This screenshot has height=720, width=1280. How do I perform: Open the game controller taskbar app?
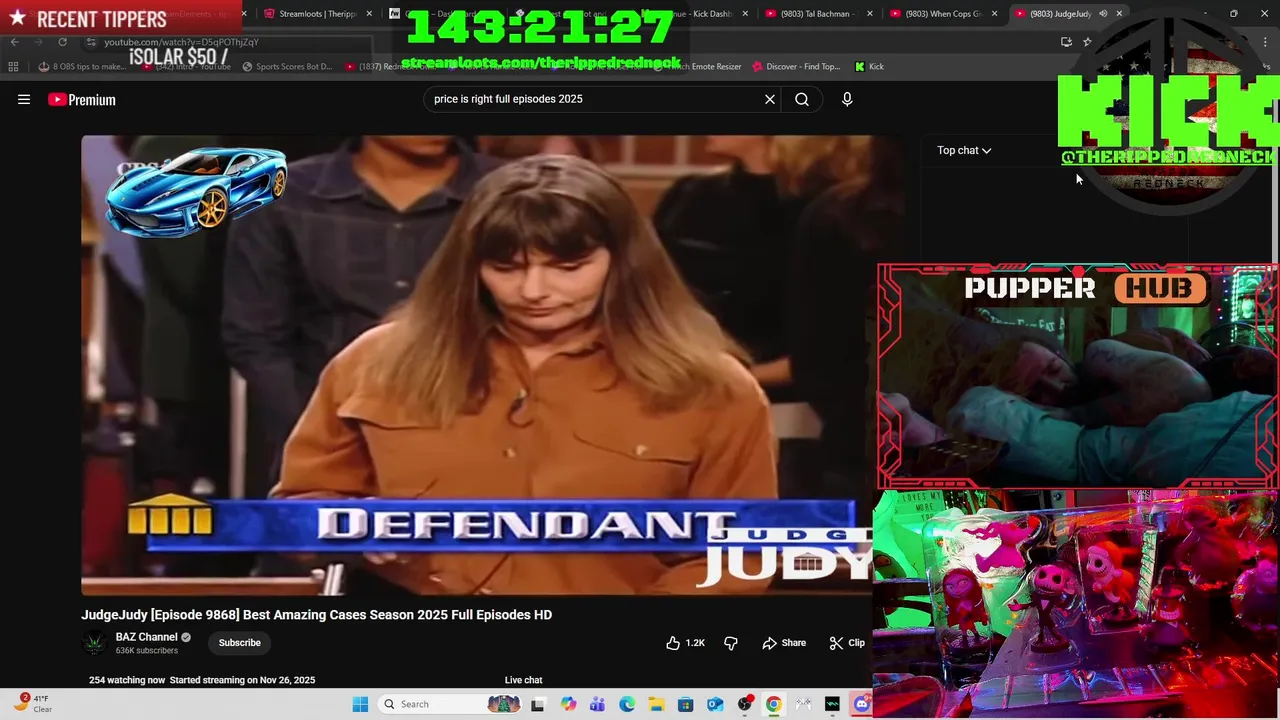click(x=803, y=704)
